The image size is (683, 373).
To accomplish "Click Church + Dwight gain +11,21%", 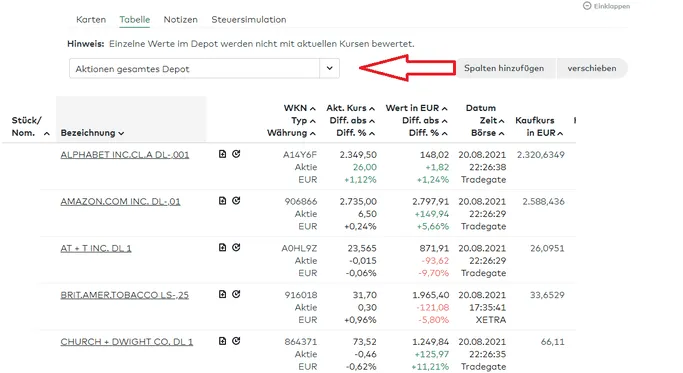I will 431,366.
